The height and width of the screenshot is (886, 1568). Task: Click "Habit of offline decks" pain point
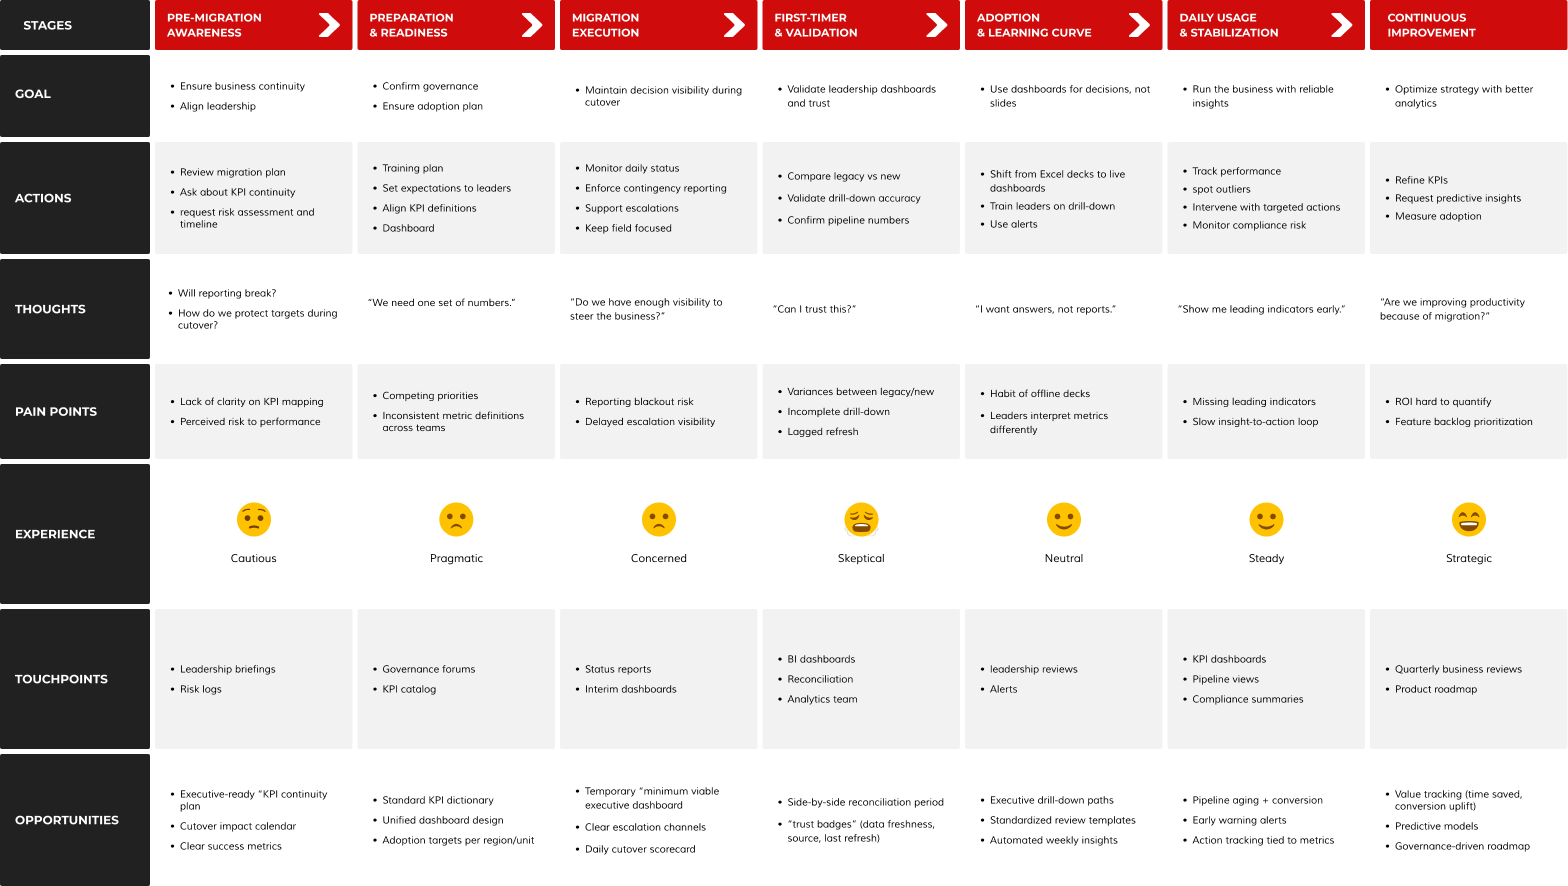pyautogui.click(x=1040, y=394)
